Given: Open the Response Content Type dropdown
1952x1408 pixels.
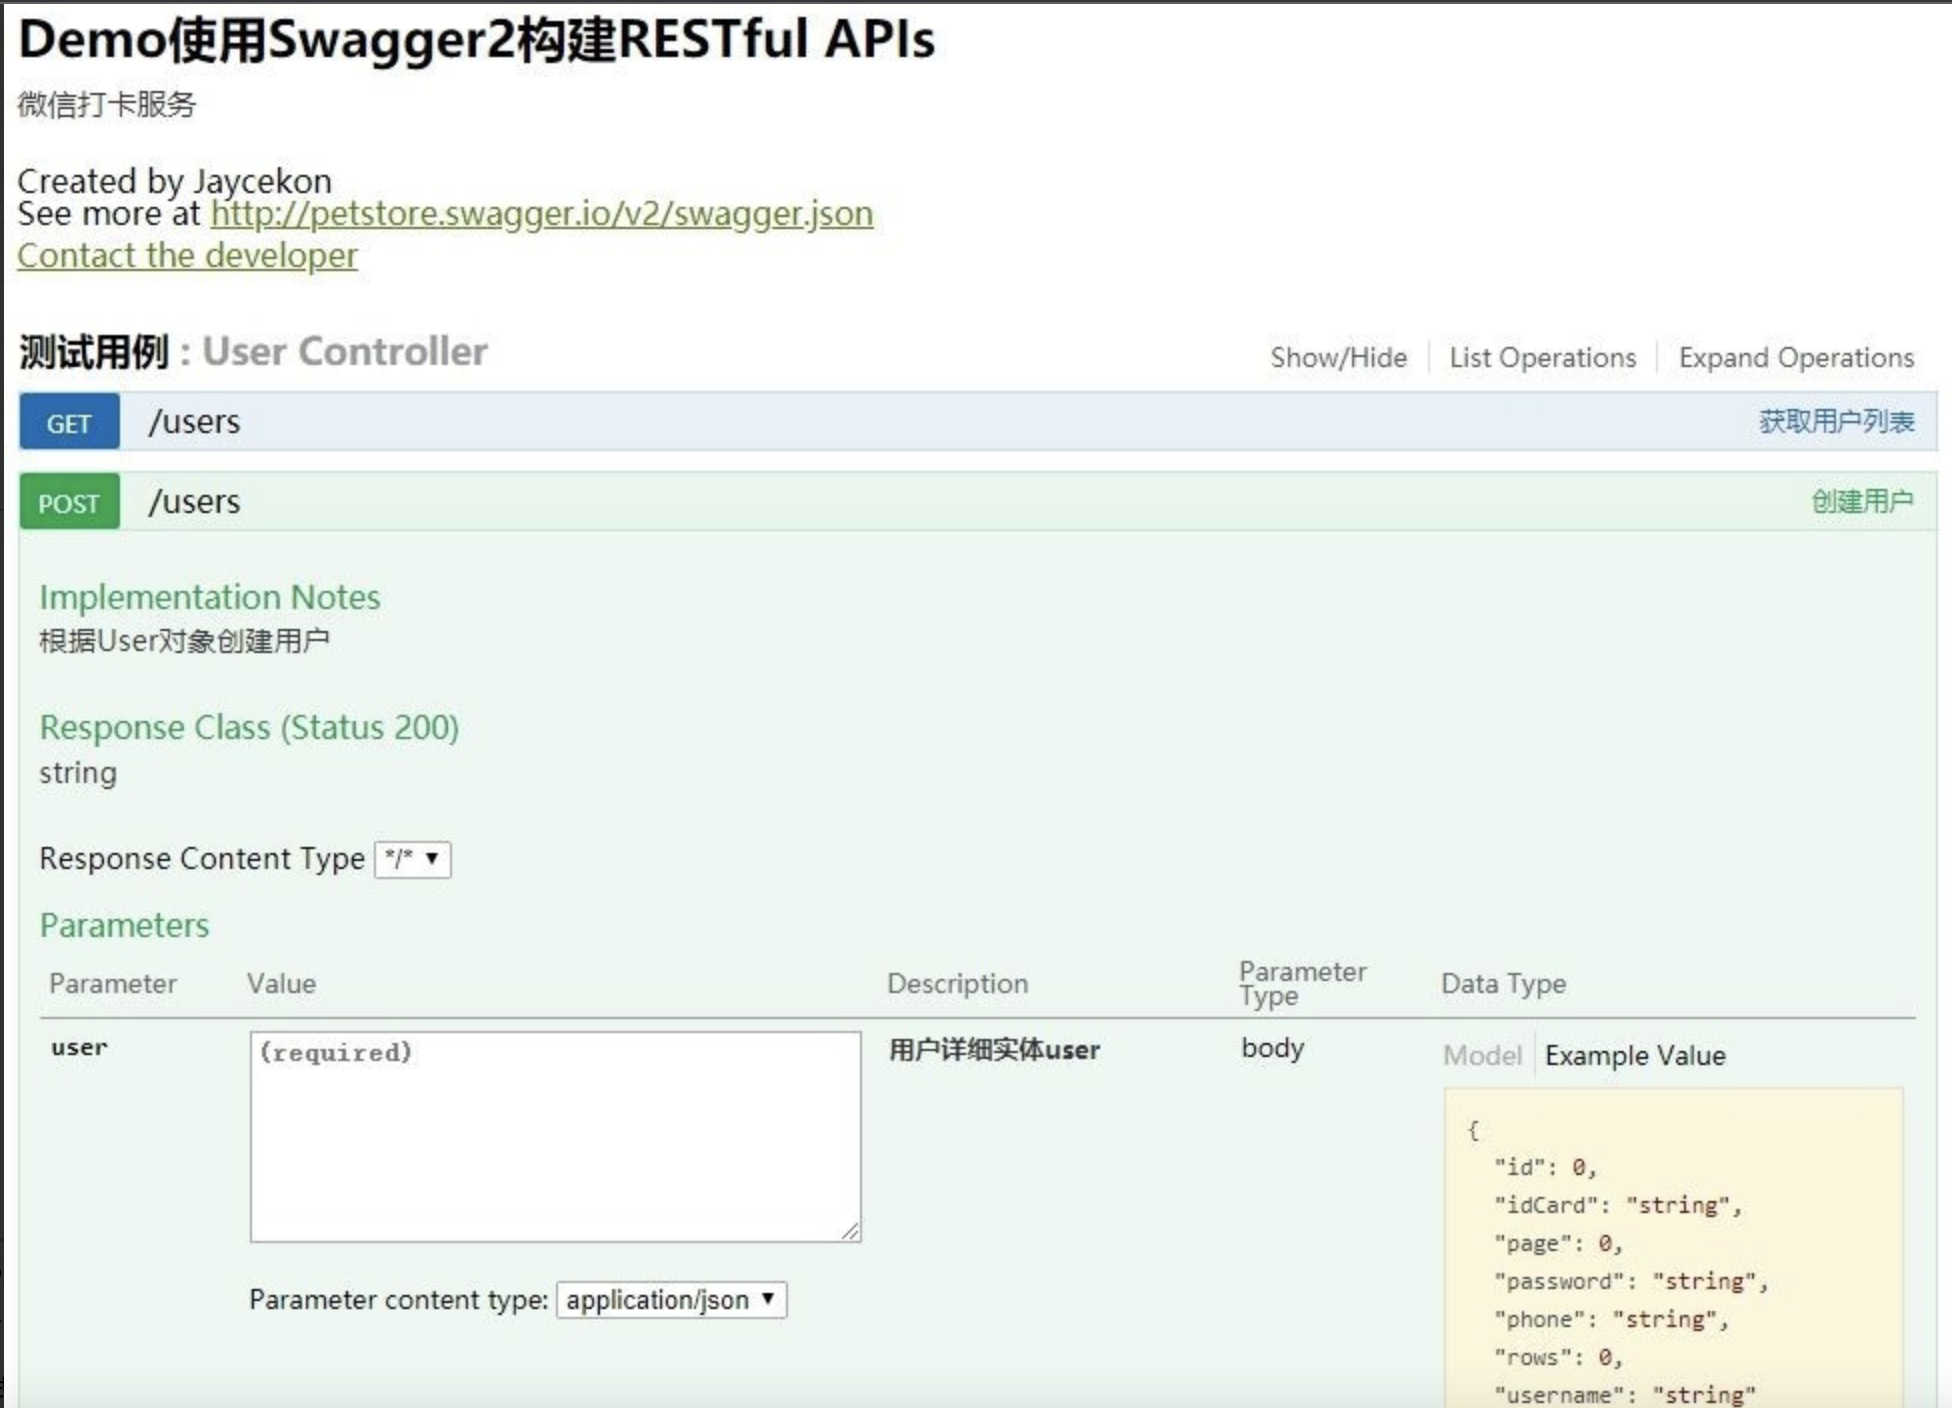Looking at the screenshot, I should click(412, 859).
